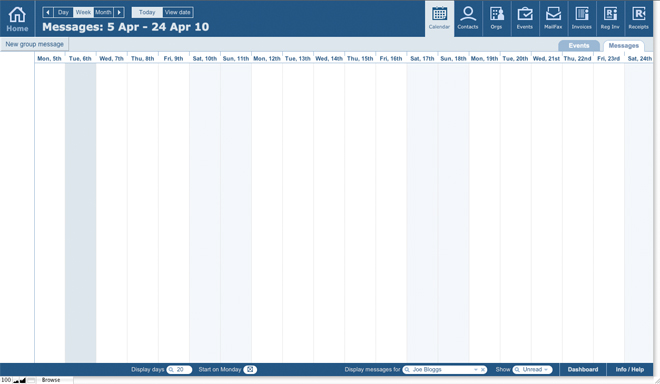Open the Orgs module
Viewport: 660px width, 384px height.
coord(496,19)
